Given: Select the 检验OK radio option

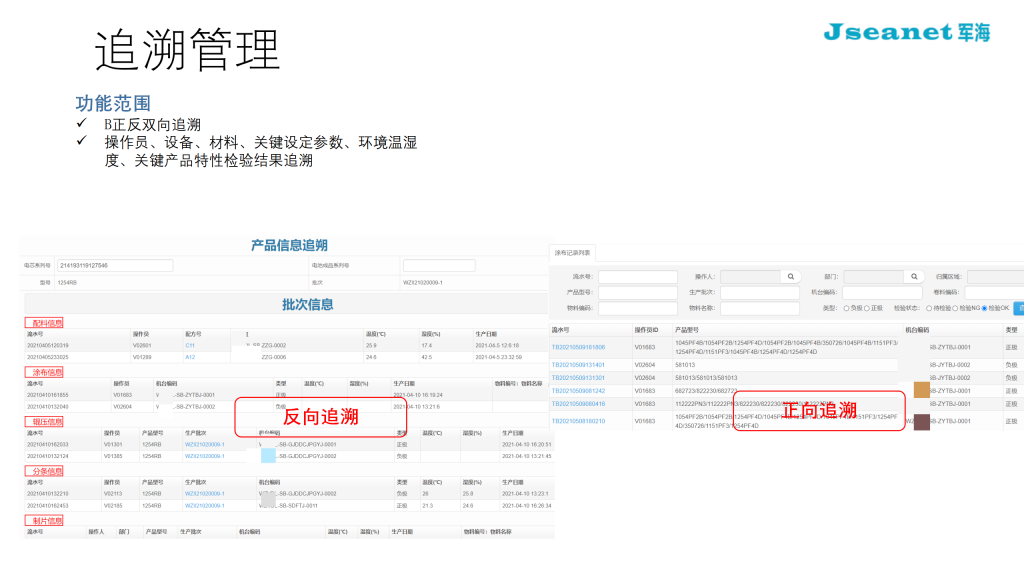Looking at the screenshot, I should (984, 308).
